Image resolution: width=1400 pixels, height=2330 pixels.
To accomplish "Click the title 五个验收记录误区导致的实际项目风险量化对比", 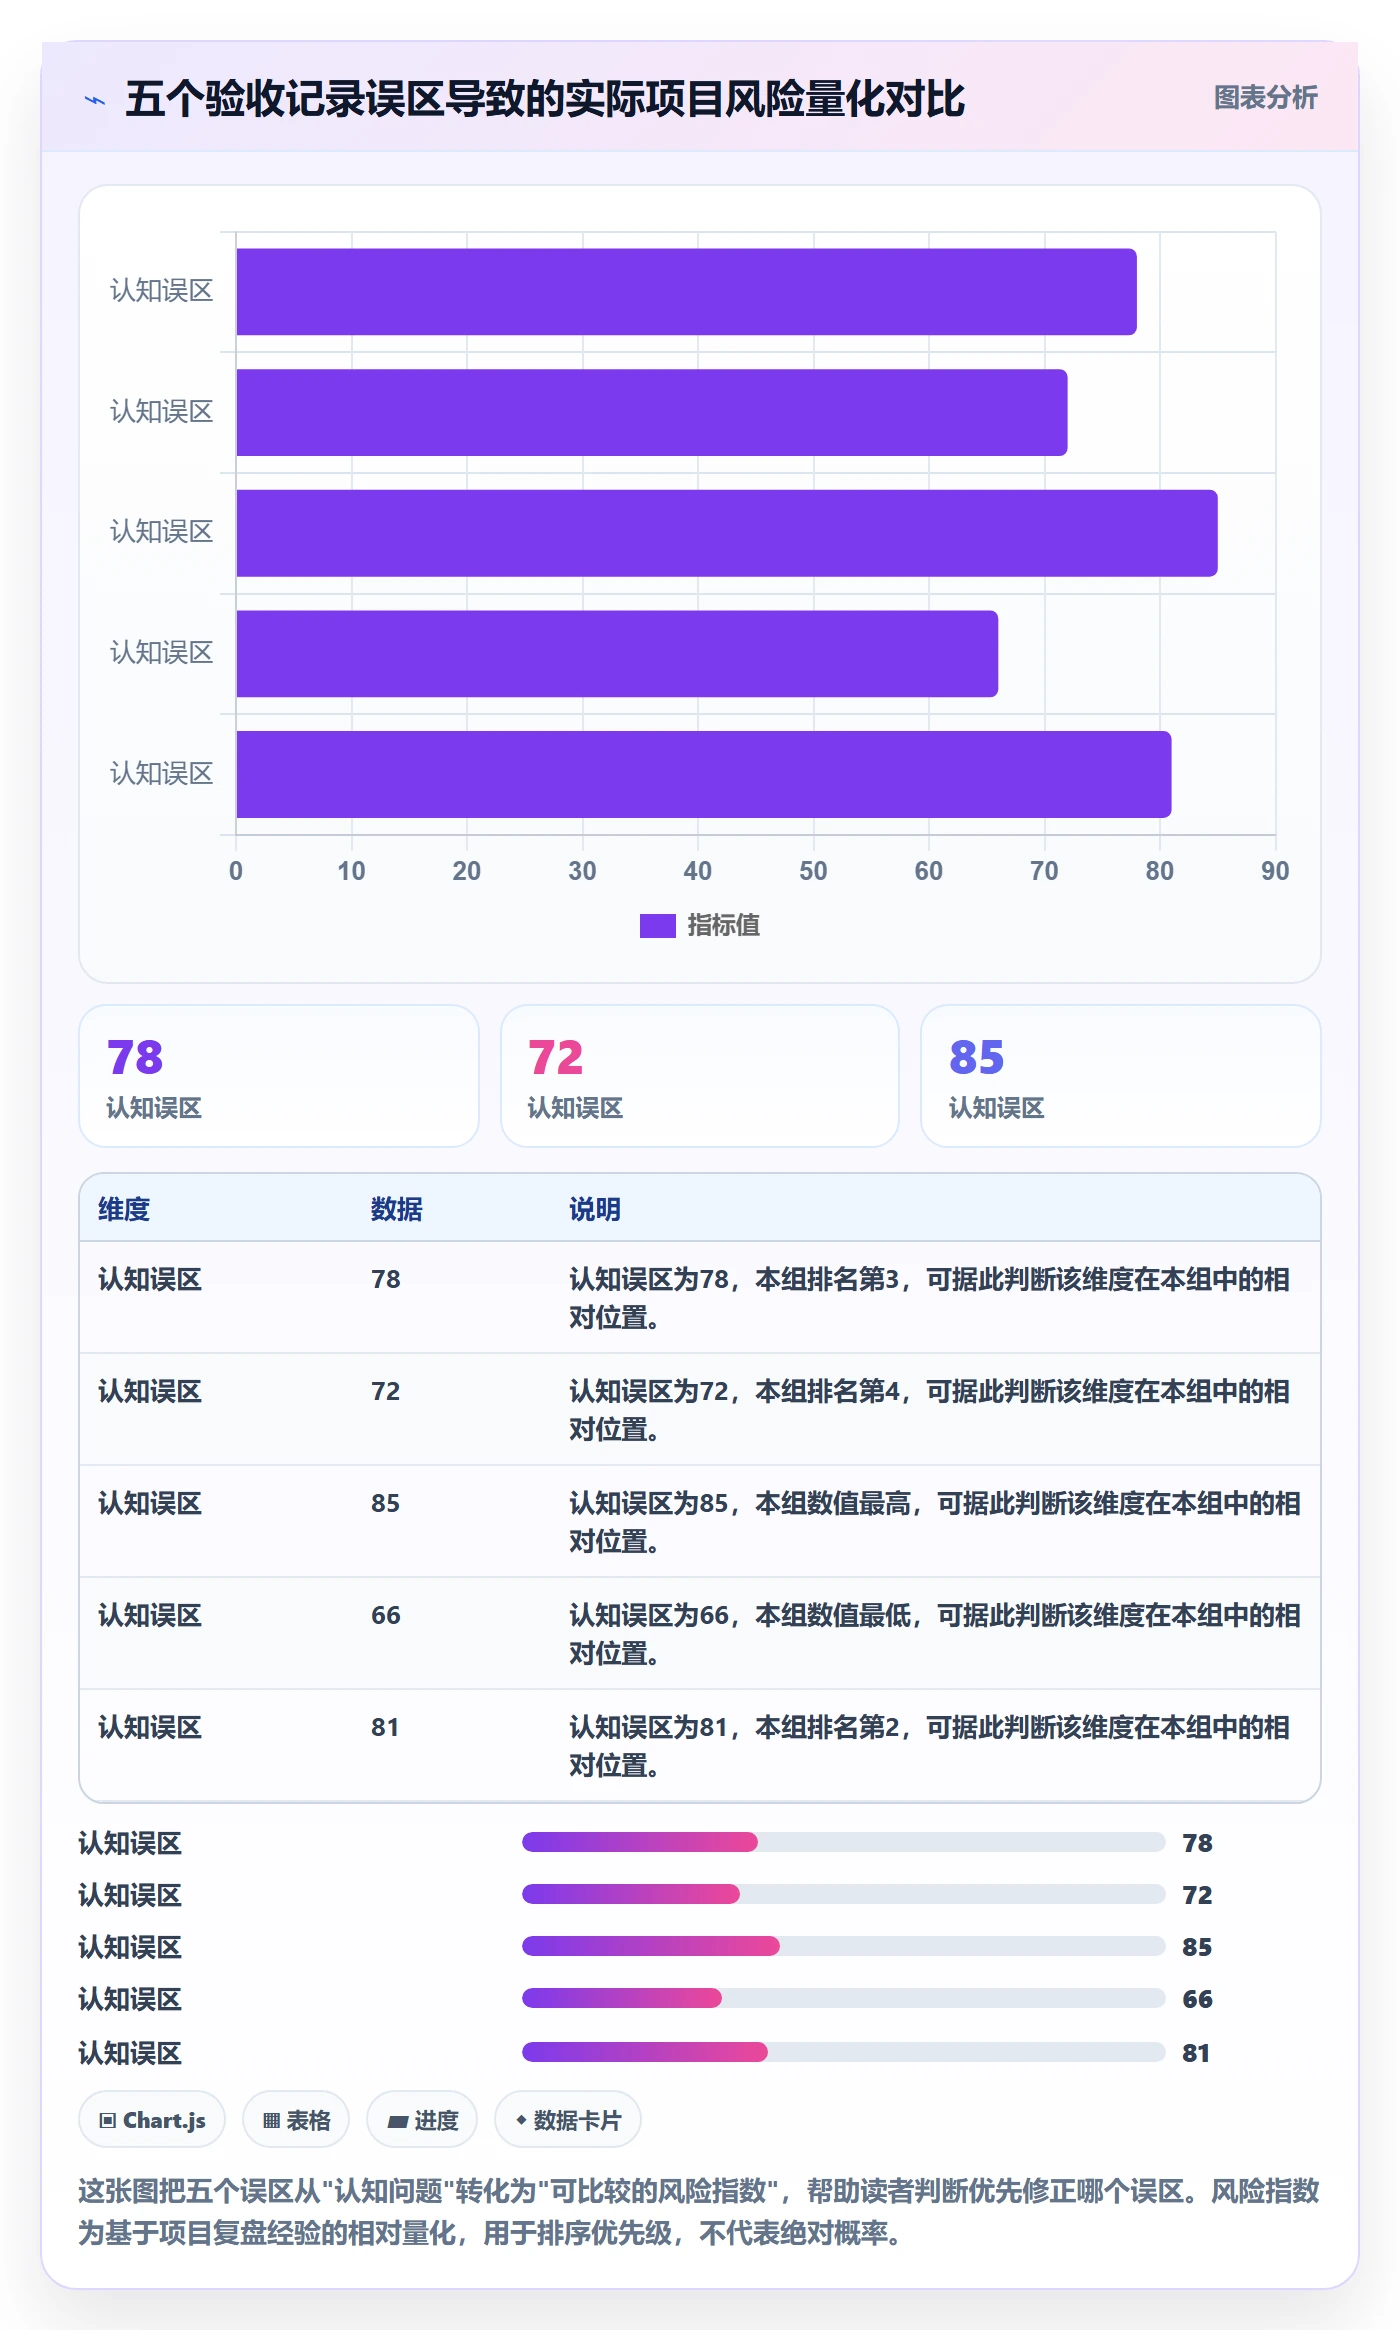I will click(x=545, y=99).
